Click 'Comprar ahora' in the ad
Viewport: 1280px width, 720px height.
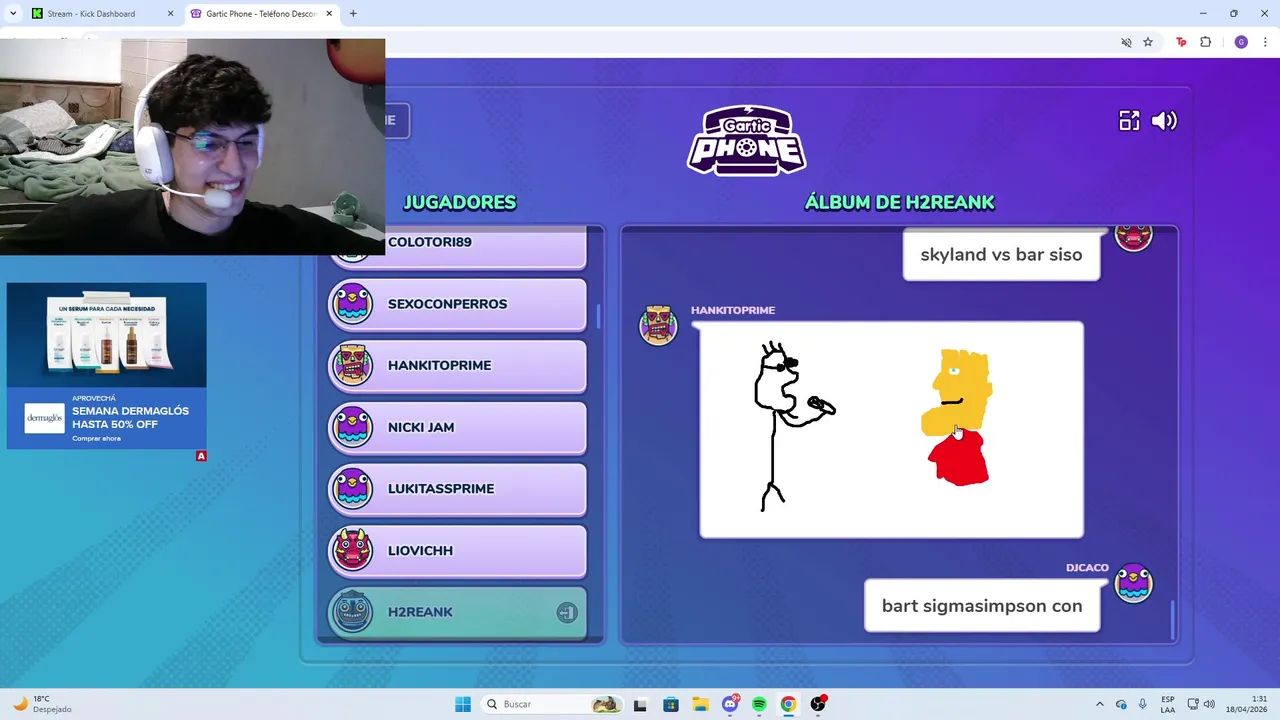tap(96, 438)
